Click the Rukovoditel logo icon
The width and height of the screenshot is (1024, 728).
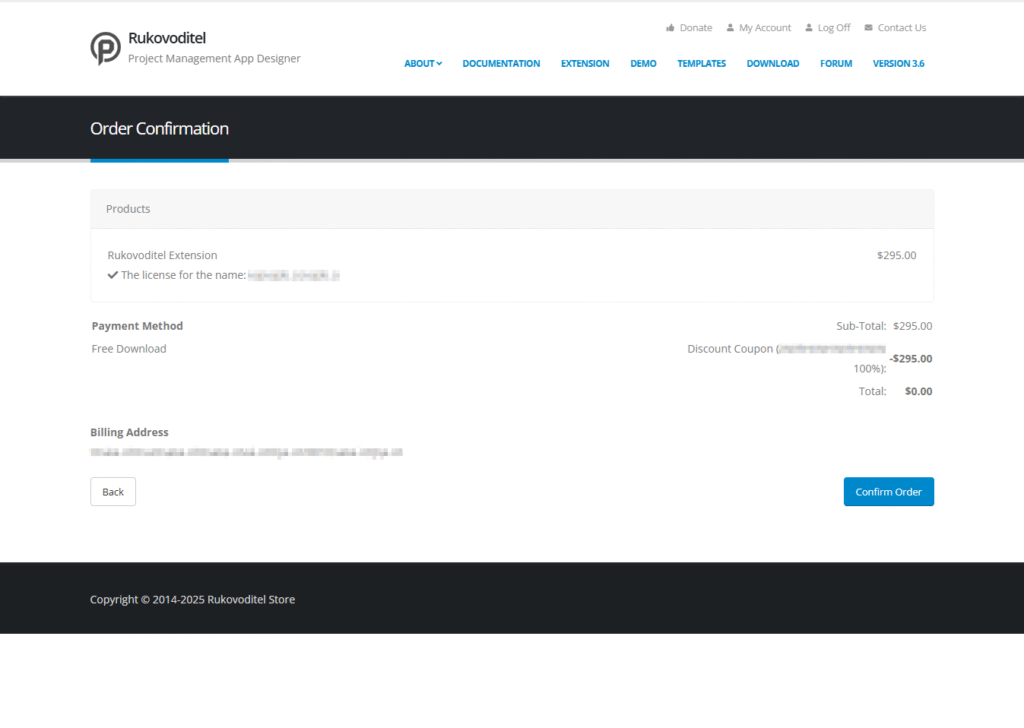click(105, 48)
